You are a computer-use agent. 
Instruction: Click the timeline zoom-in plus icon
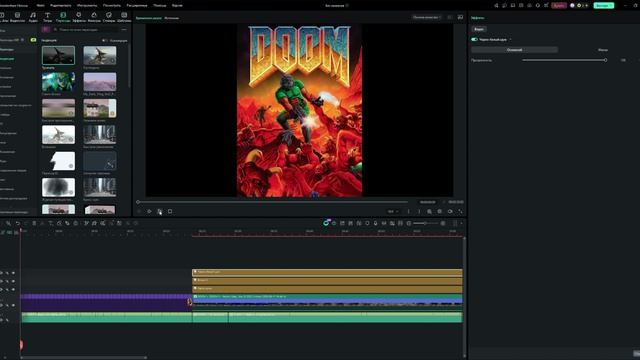[x=443, y=223]
